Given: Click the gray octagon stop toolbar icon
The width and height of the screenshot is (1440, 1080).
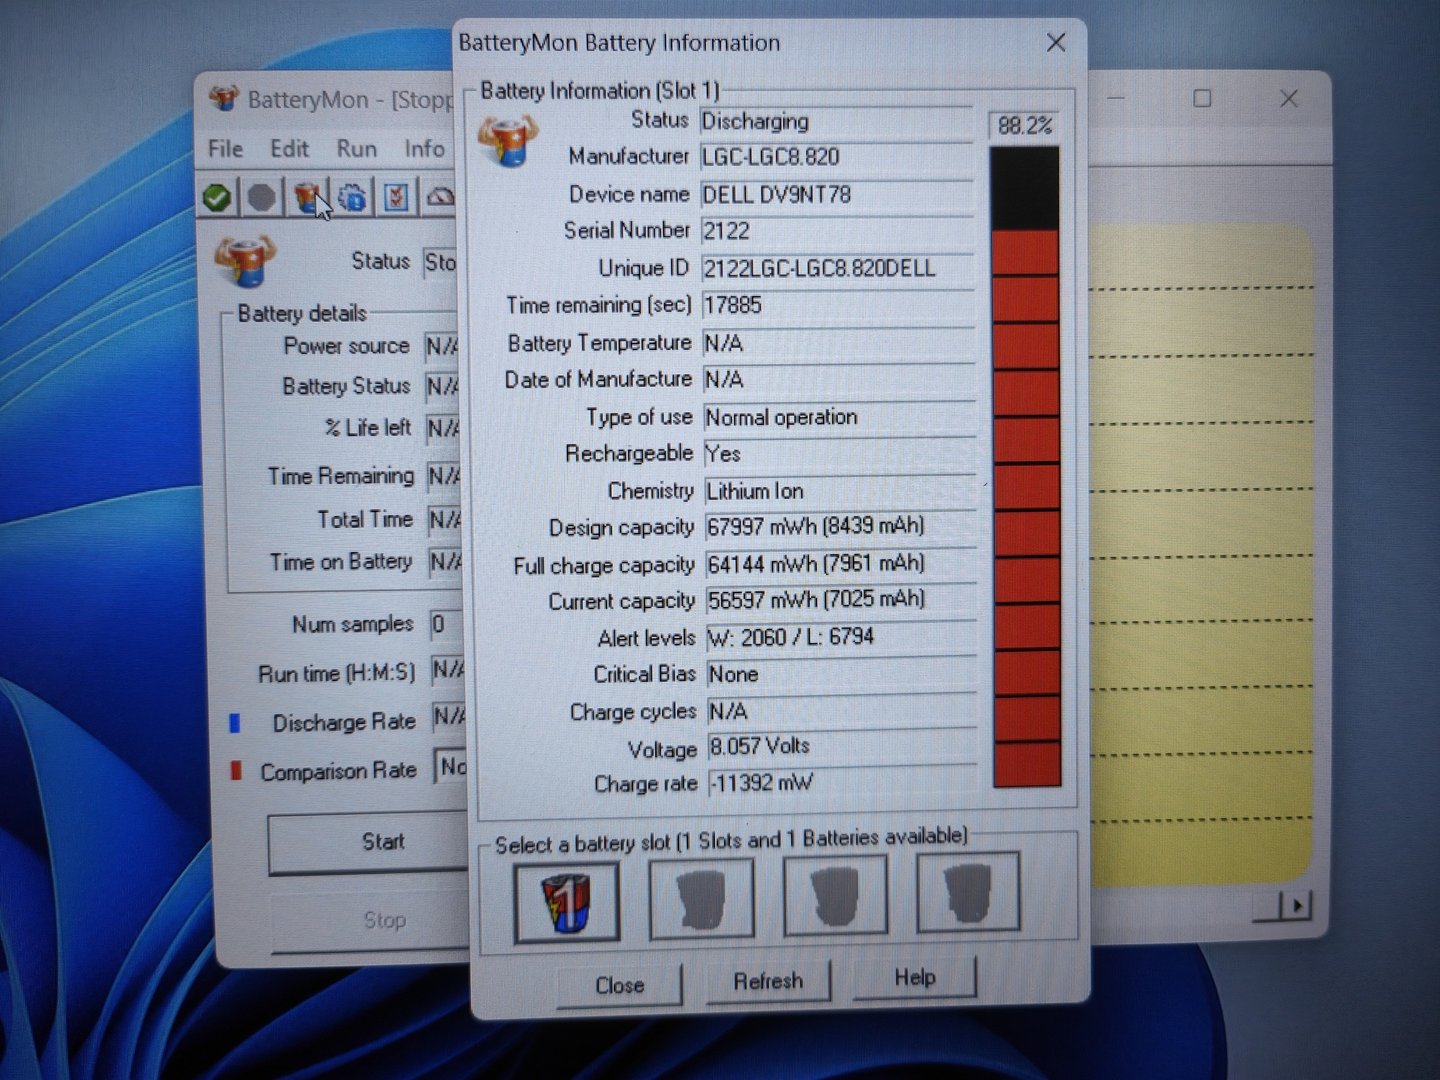Looking at the screenshot, I should tap(262, 197).
